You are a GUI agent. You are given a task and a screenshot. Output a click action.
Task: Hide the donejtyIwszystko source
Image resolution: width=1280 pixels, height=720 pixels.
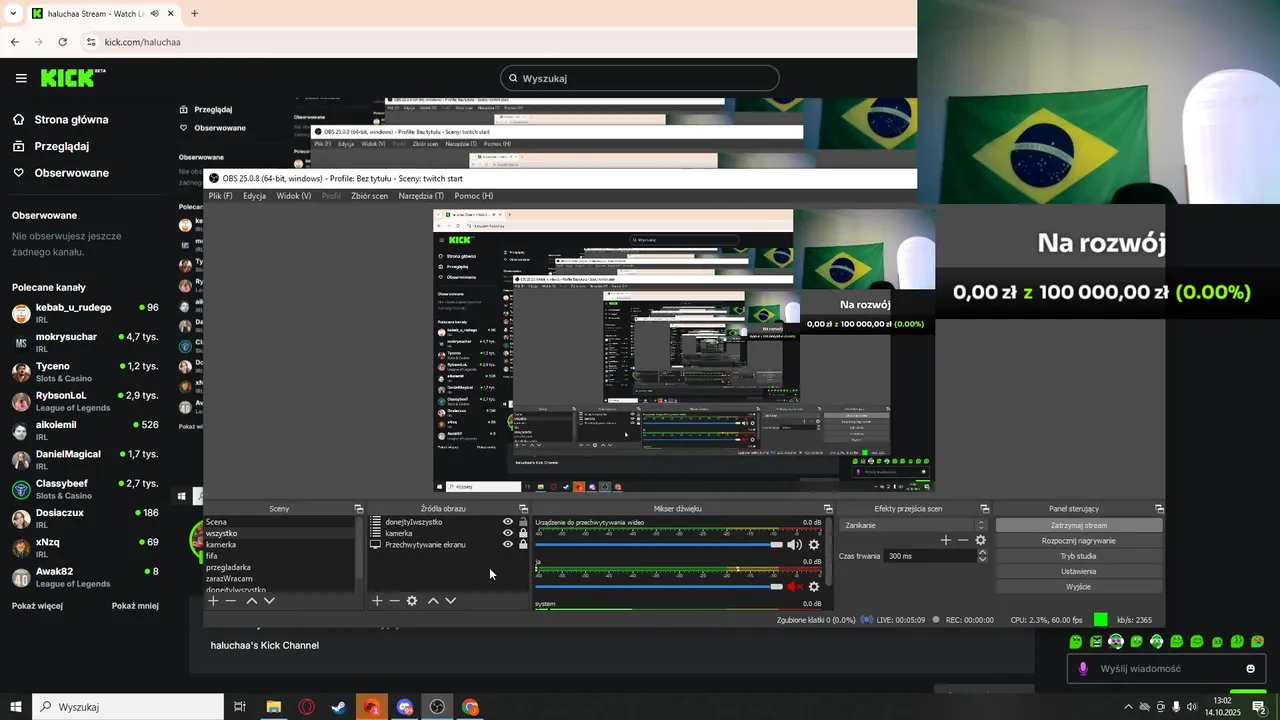(508, 522)
